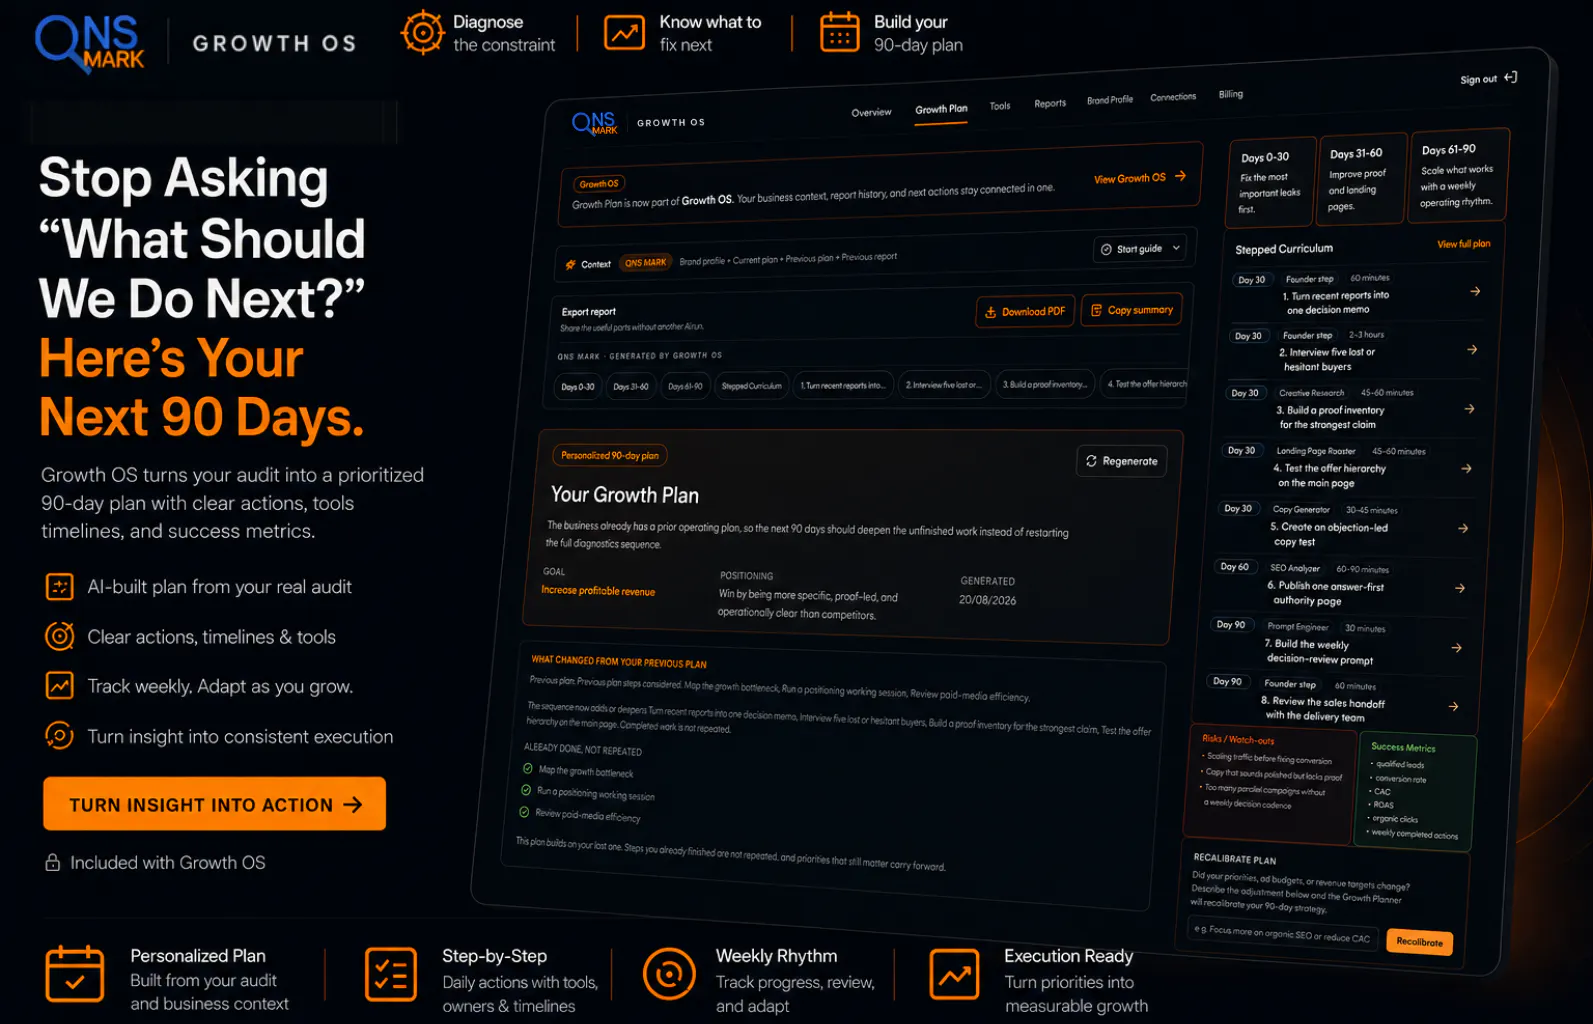Toggle the Run a positioning working session checkmark

click(x=526, y=790)
